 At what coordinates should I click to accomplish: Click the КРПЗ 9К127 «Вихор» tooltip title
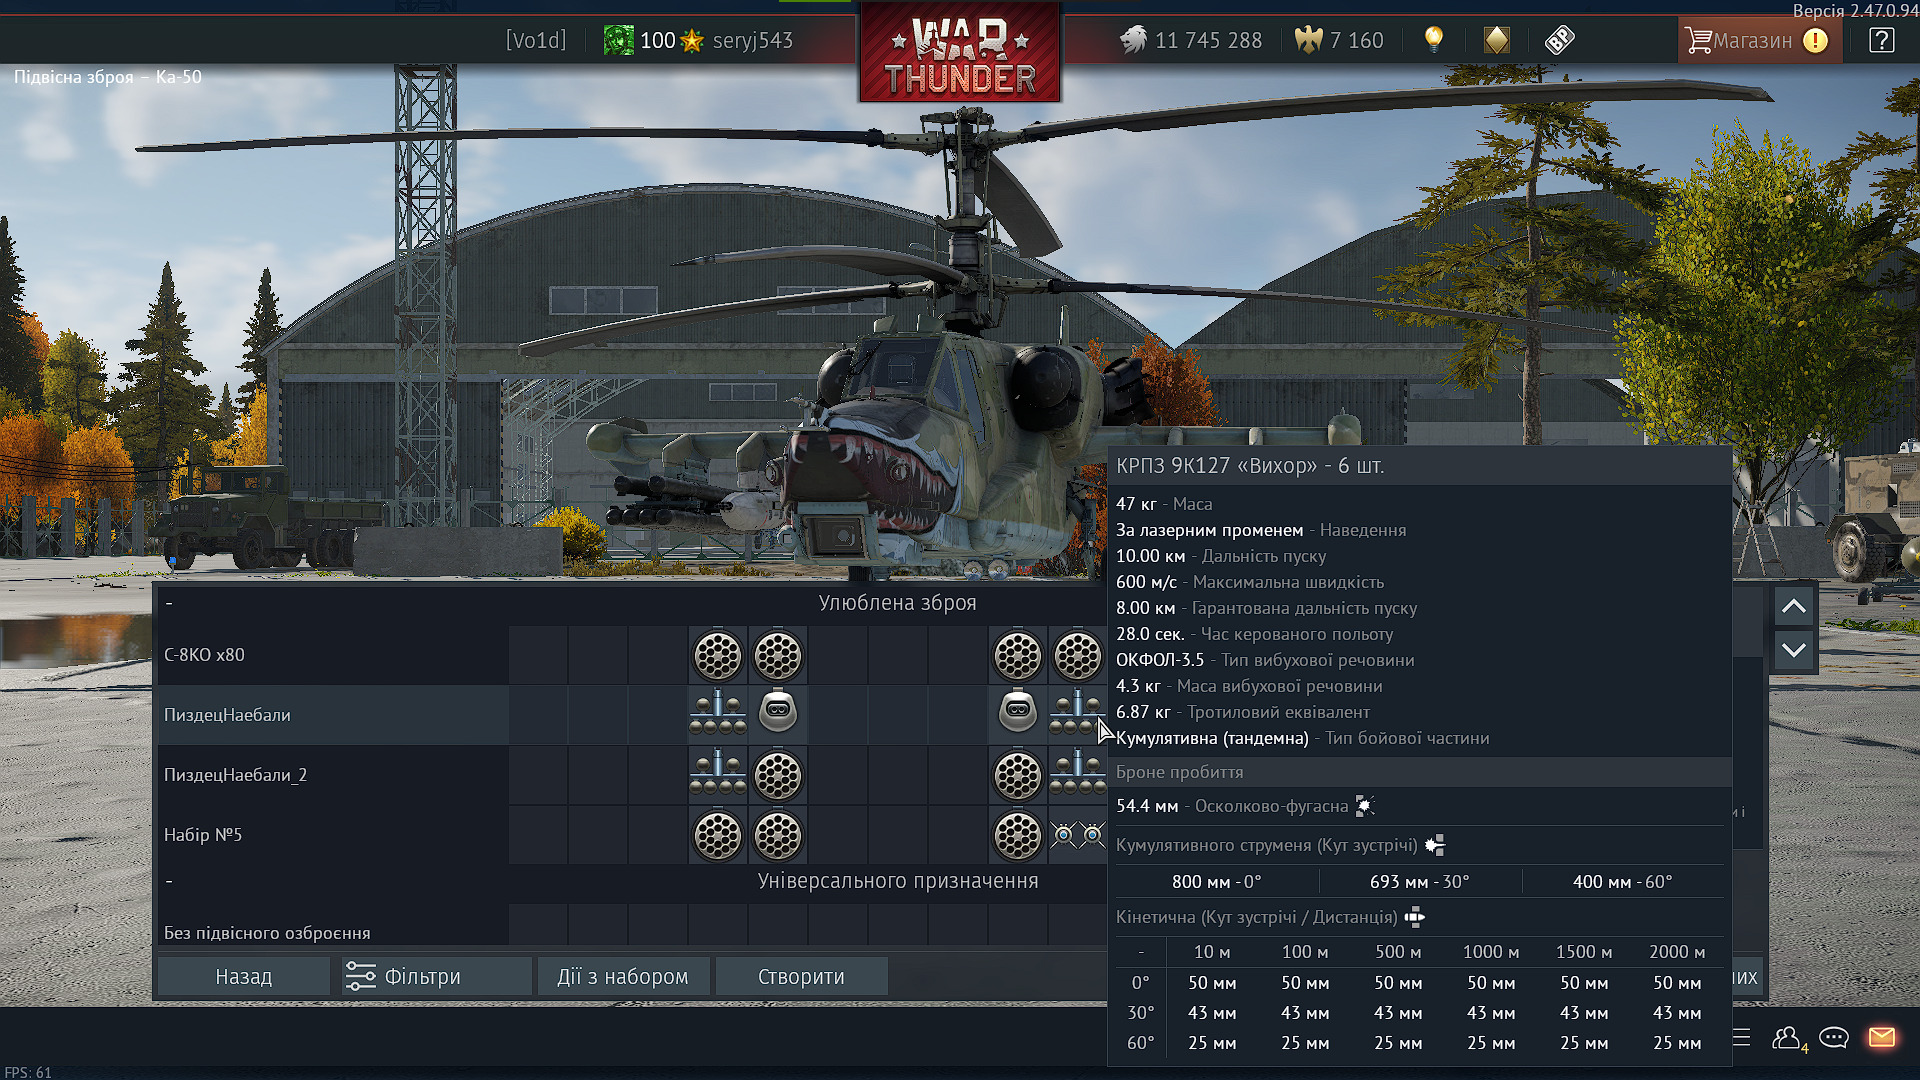pos(1250,466)
